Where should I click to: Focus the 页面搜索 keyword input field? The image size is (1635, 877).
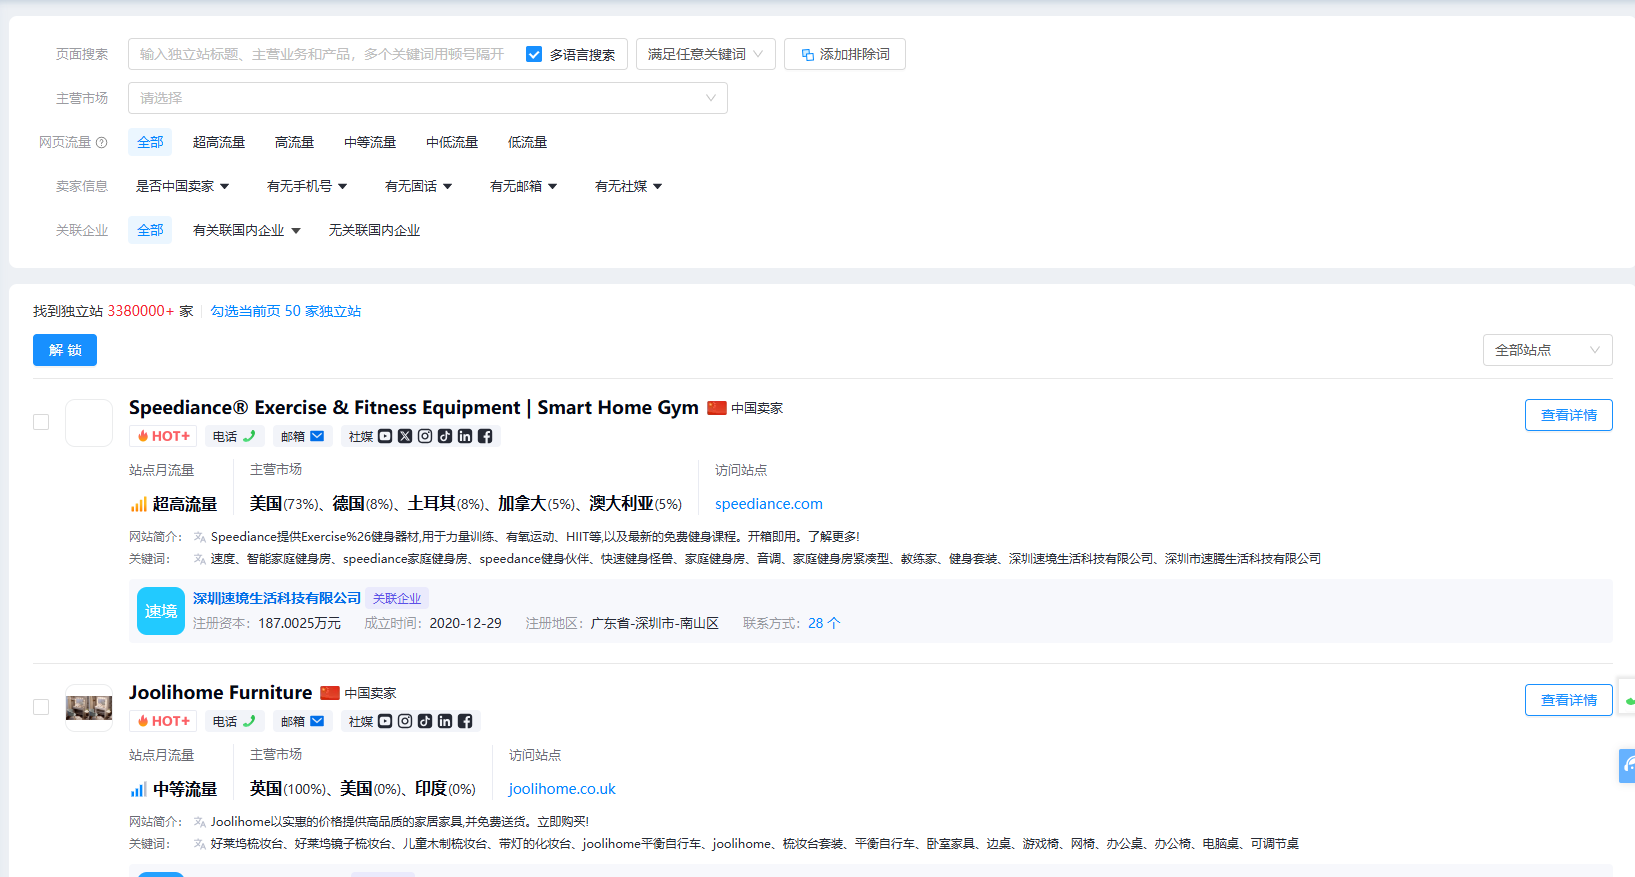324,54
